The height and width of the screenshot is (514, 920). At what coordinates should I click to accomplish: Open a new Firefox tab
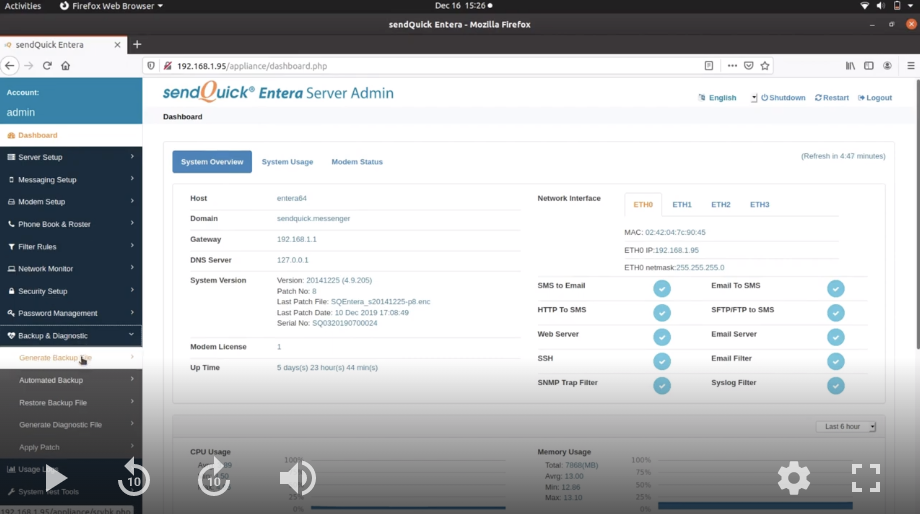click(137, 45)
